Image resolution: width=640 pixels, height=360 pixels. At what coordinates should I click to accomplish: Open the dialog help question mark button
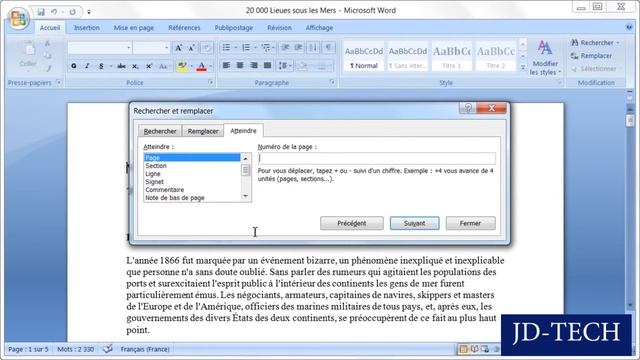468,108
